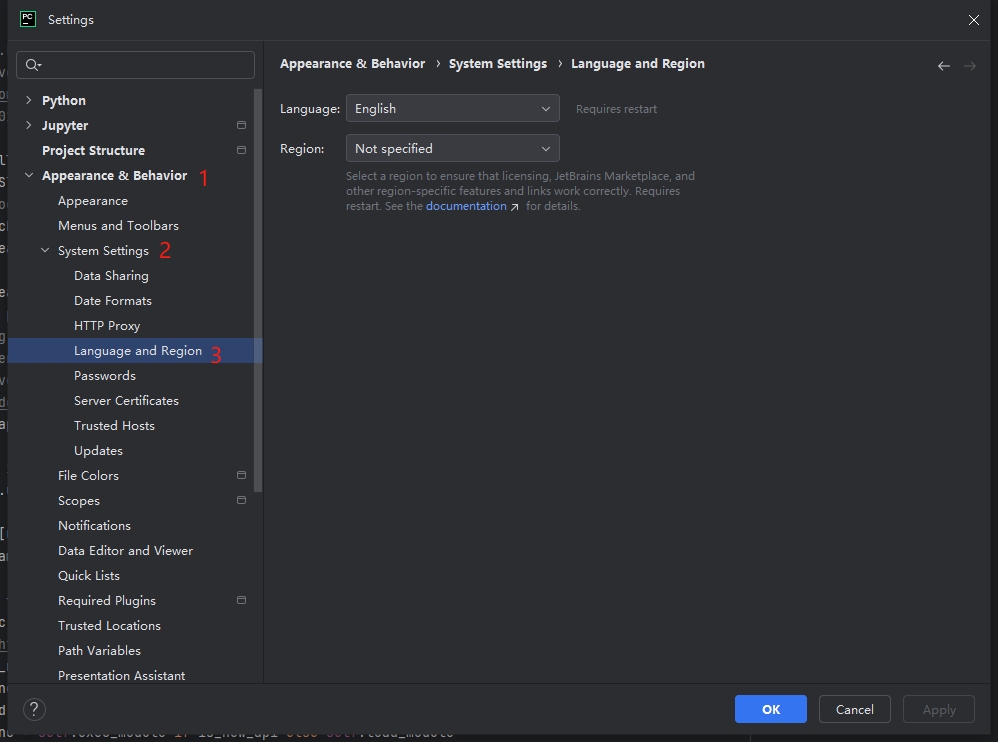The height and width of the screenshot is (742, 998).
Task: Collapse the Appearance & Behavior node
Action: [29, 175]
